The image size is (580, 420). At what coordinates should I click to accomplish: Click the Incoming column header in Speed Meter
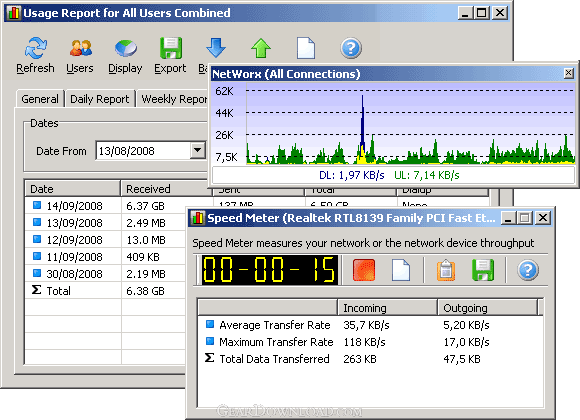click(x=388, y=308)
